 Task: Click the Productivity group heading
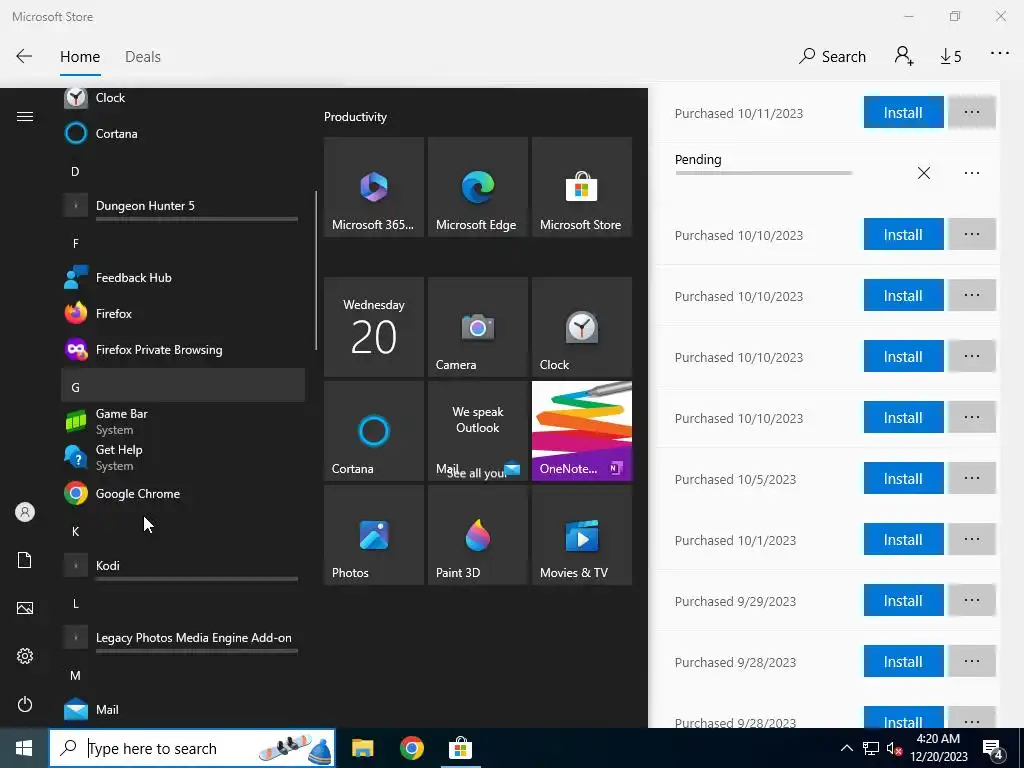pos(355,117)
